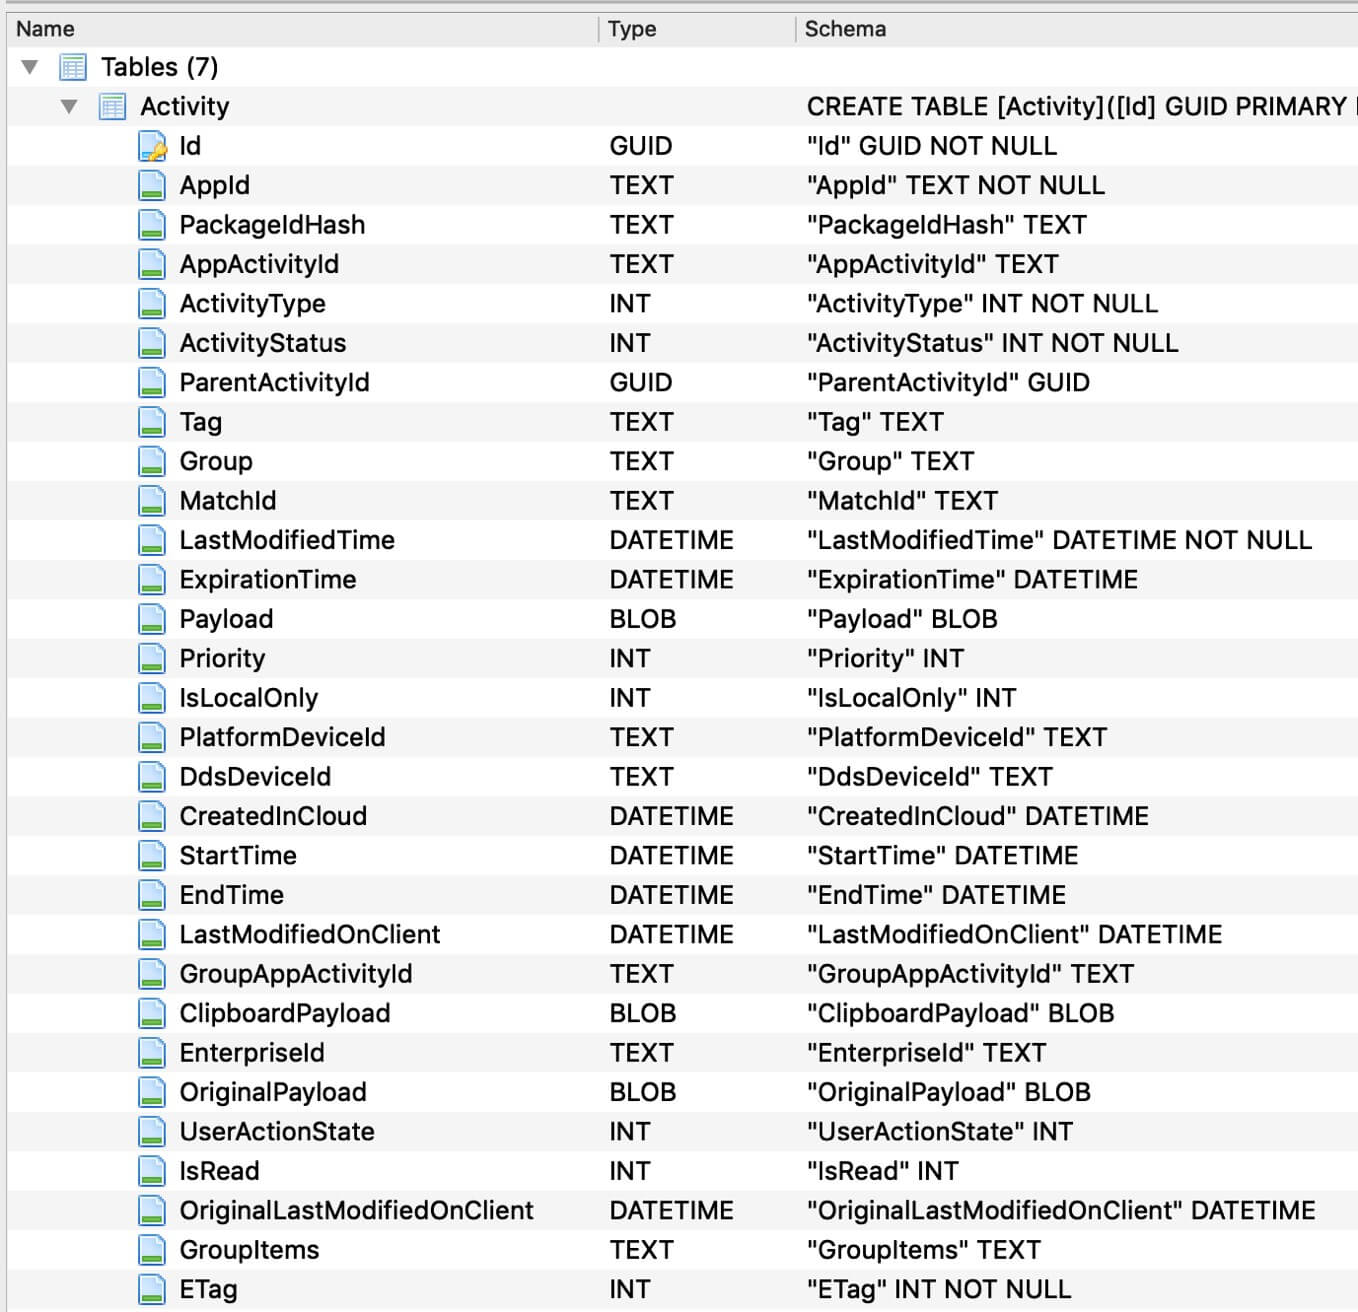The height and width of the screenshot is (1312, 1358).
Task: Click the Type column header
Action: tap(630, 29)
